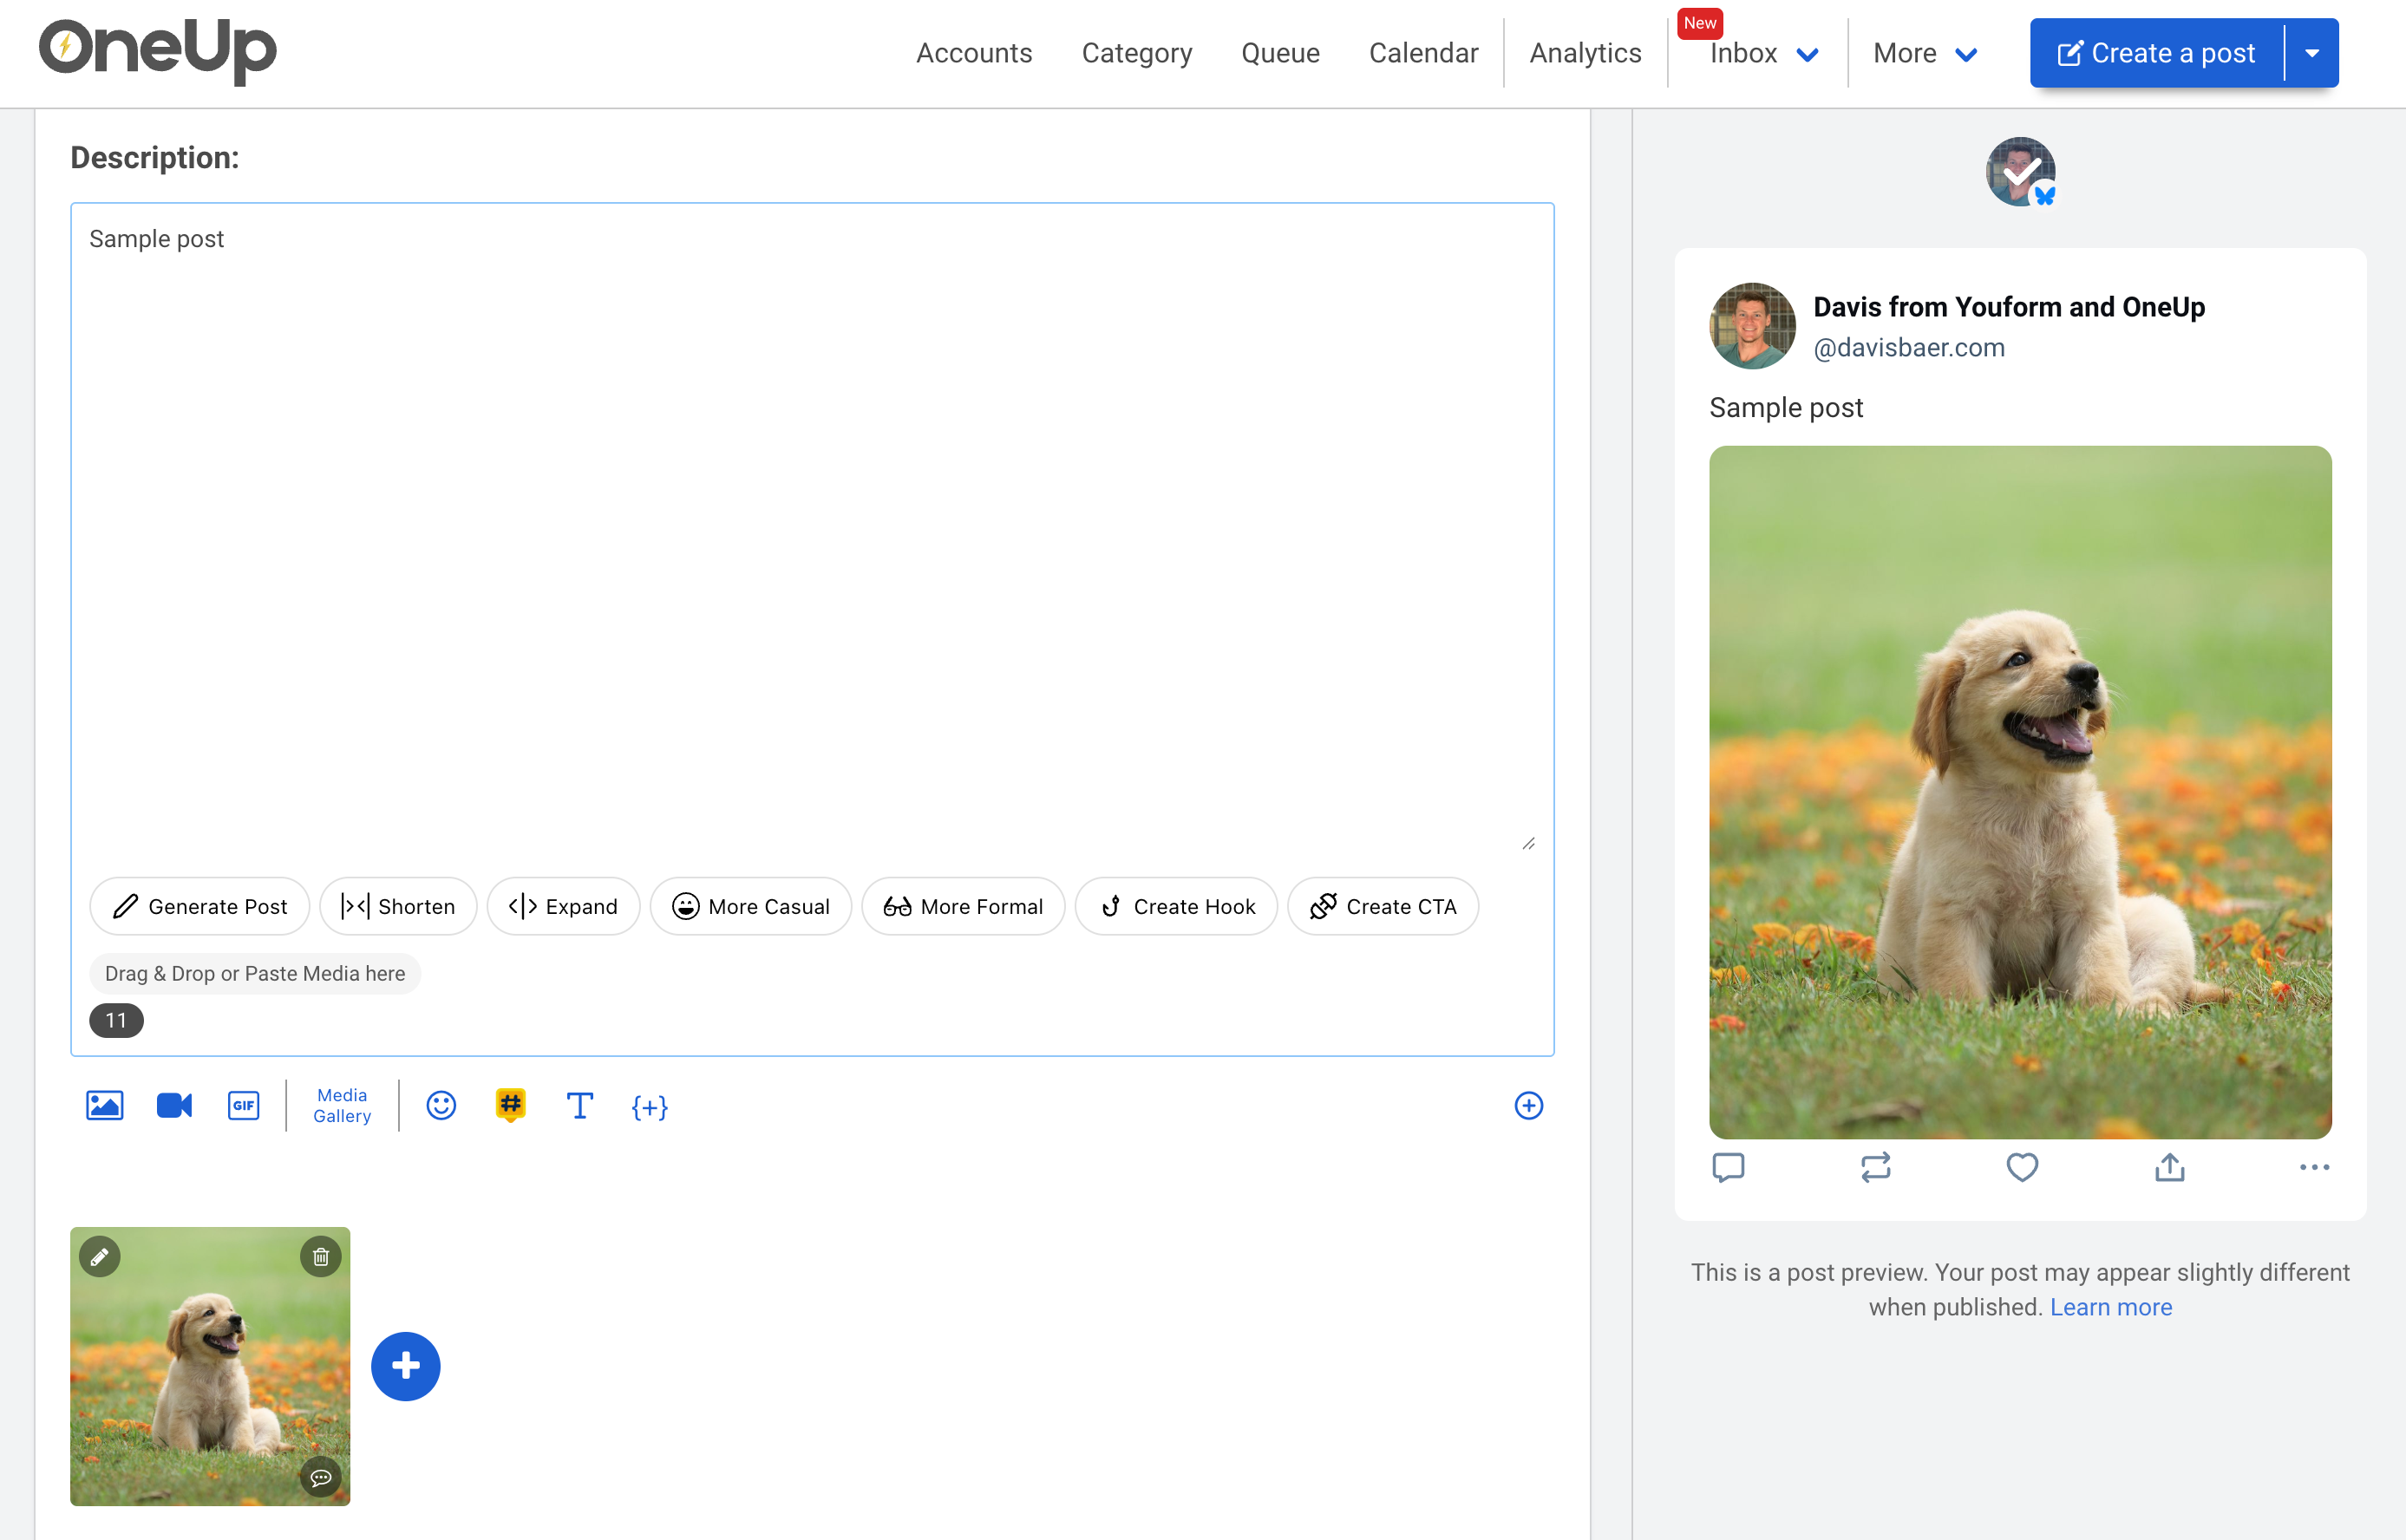Open the Analytics page
Screen dimensions: 2406x1540
(x=1585, y=53)
